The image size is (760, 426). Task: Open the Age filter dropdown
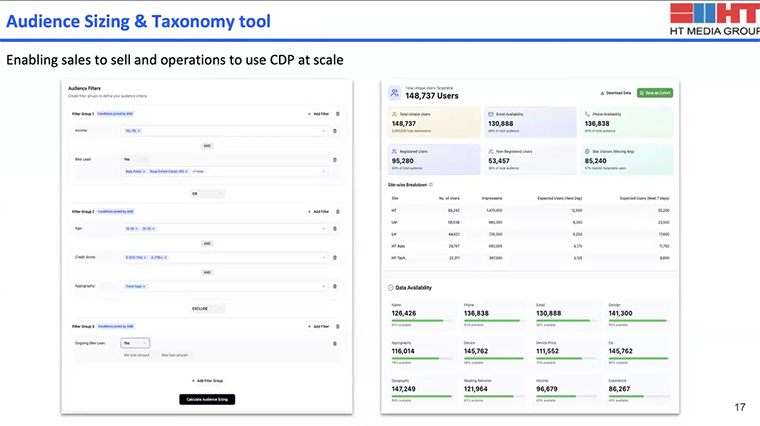coord(224,229)
